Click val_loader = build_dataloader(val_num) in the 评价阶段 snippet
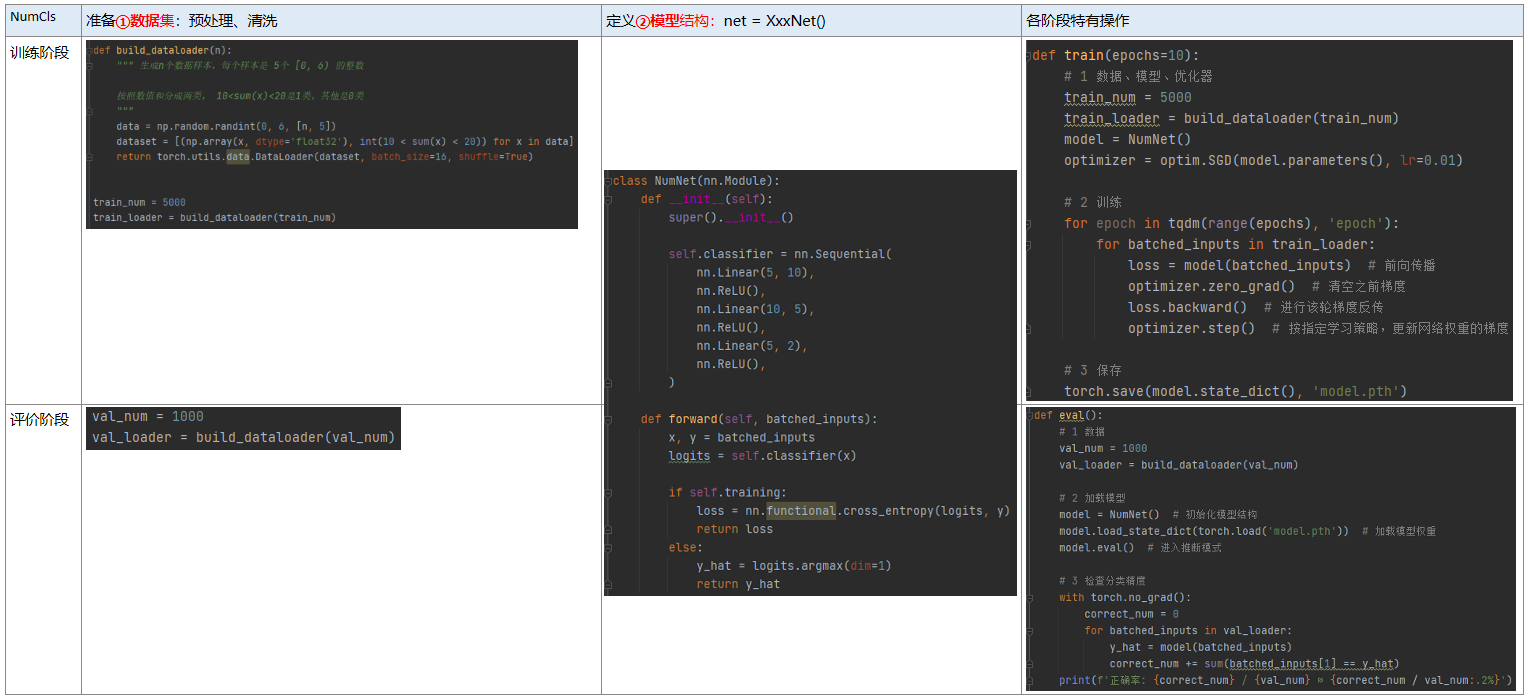Screen dimensions: 1528x699 pos(243,437)
